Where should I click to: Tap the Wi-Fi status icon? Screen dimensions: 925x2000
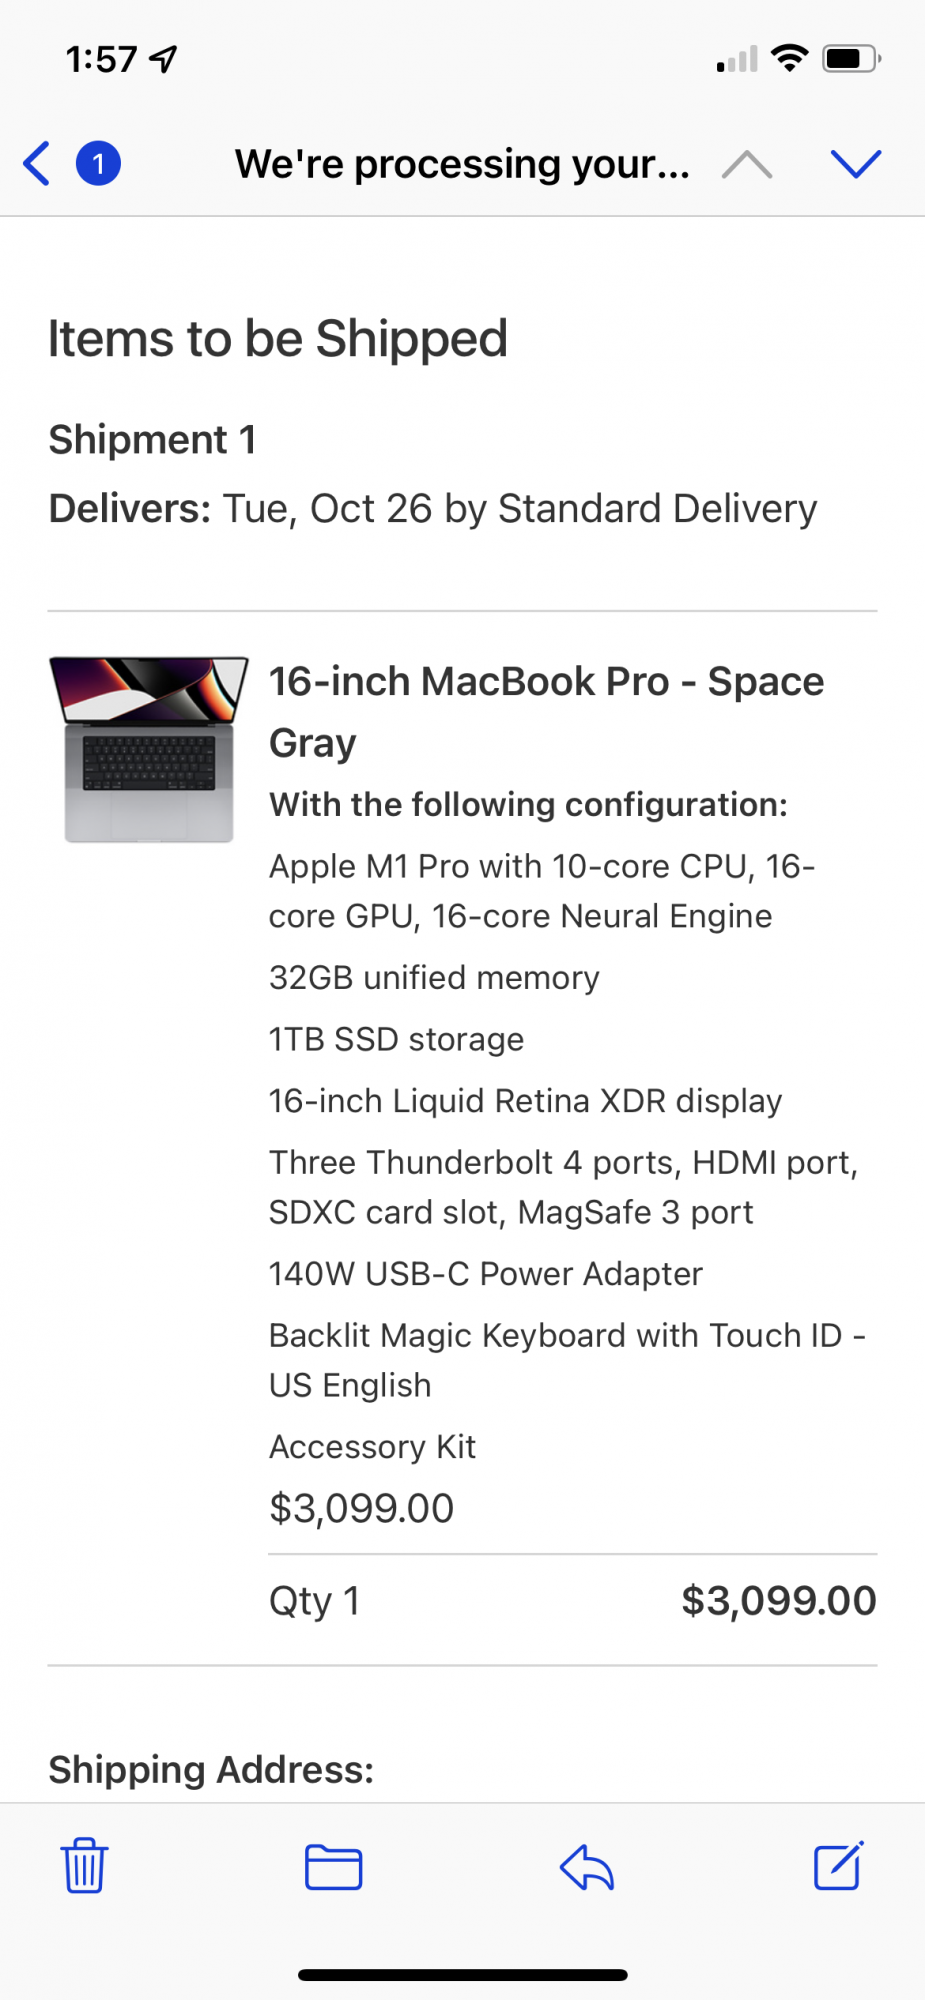pyautogui.click(x=790, y=58)
